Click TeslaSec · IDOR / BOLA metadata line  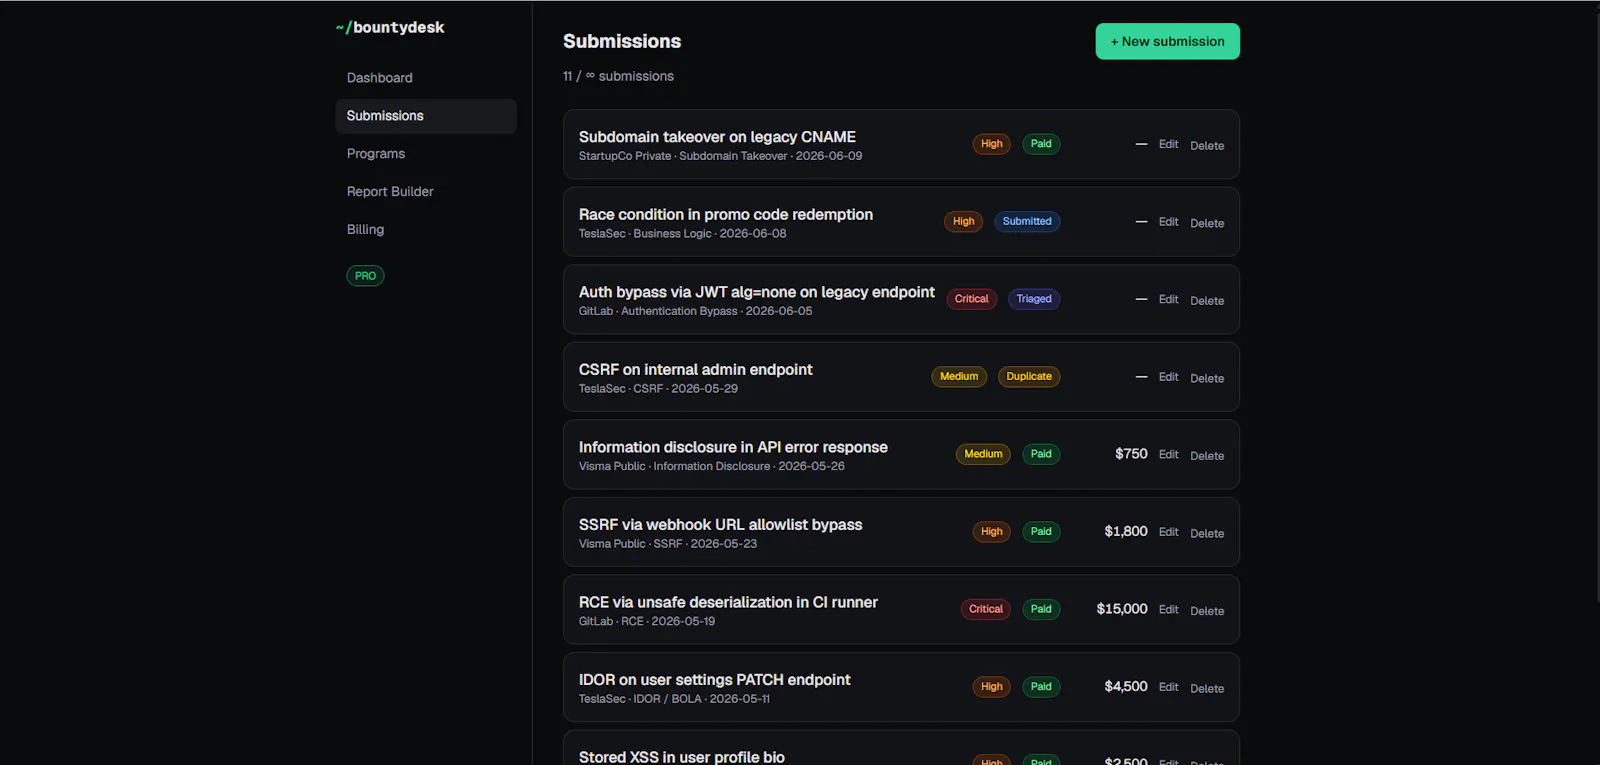[x=674, y=699]
